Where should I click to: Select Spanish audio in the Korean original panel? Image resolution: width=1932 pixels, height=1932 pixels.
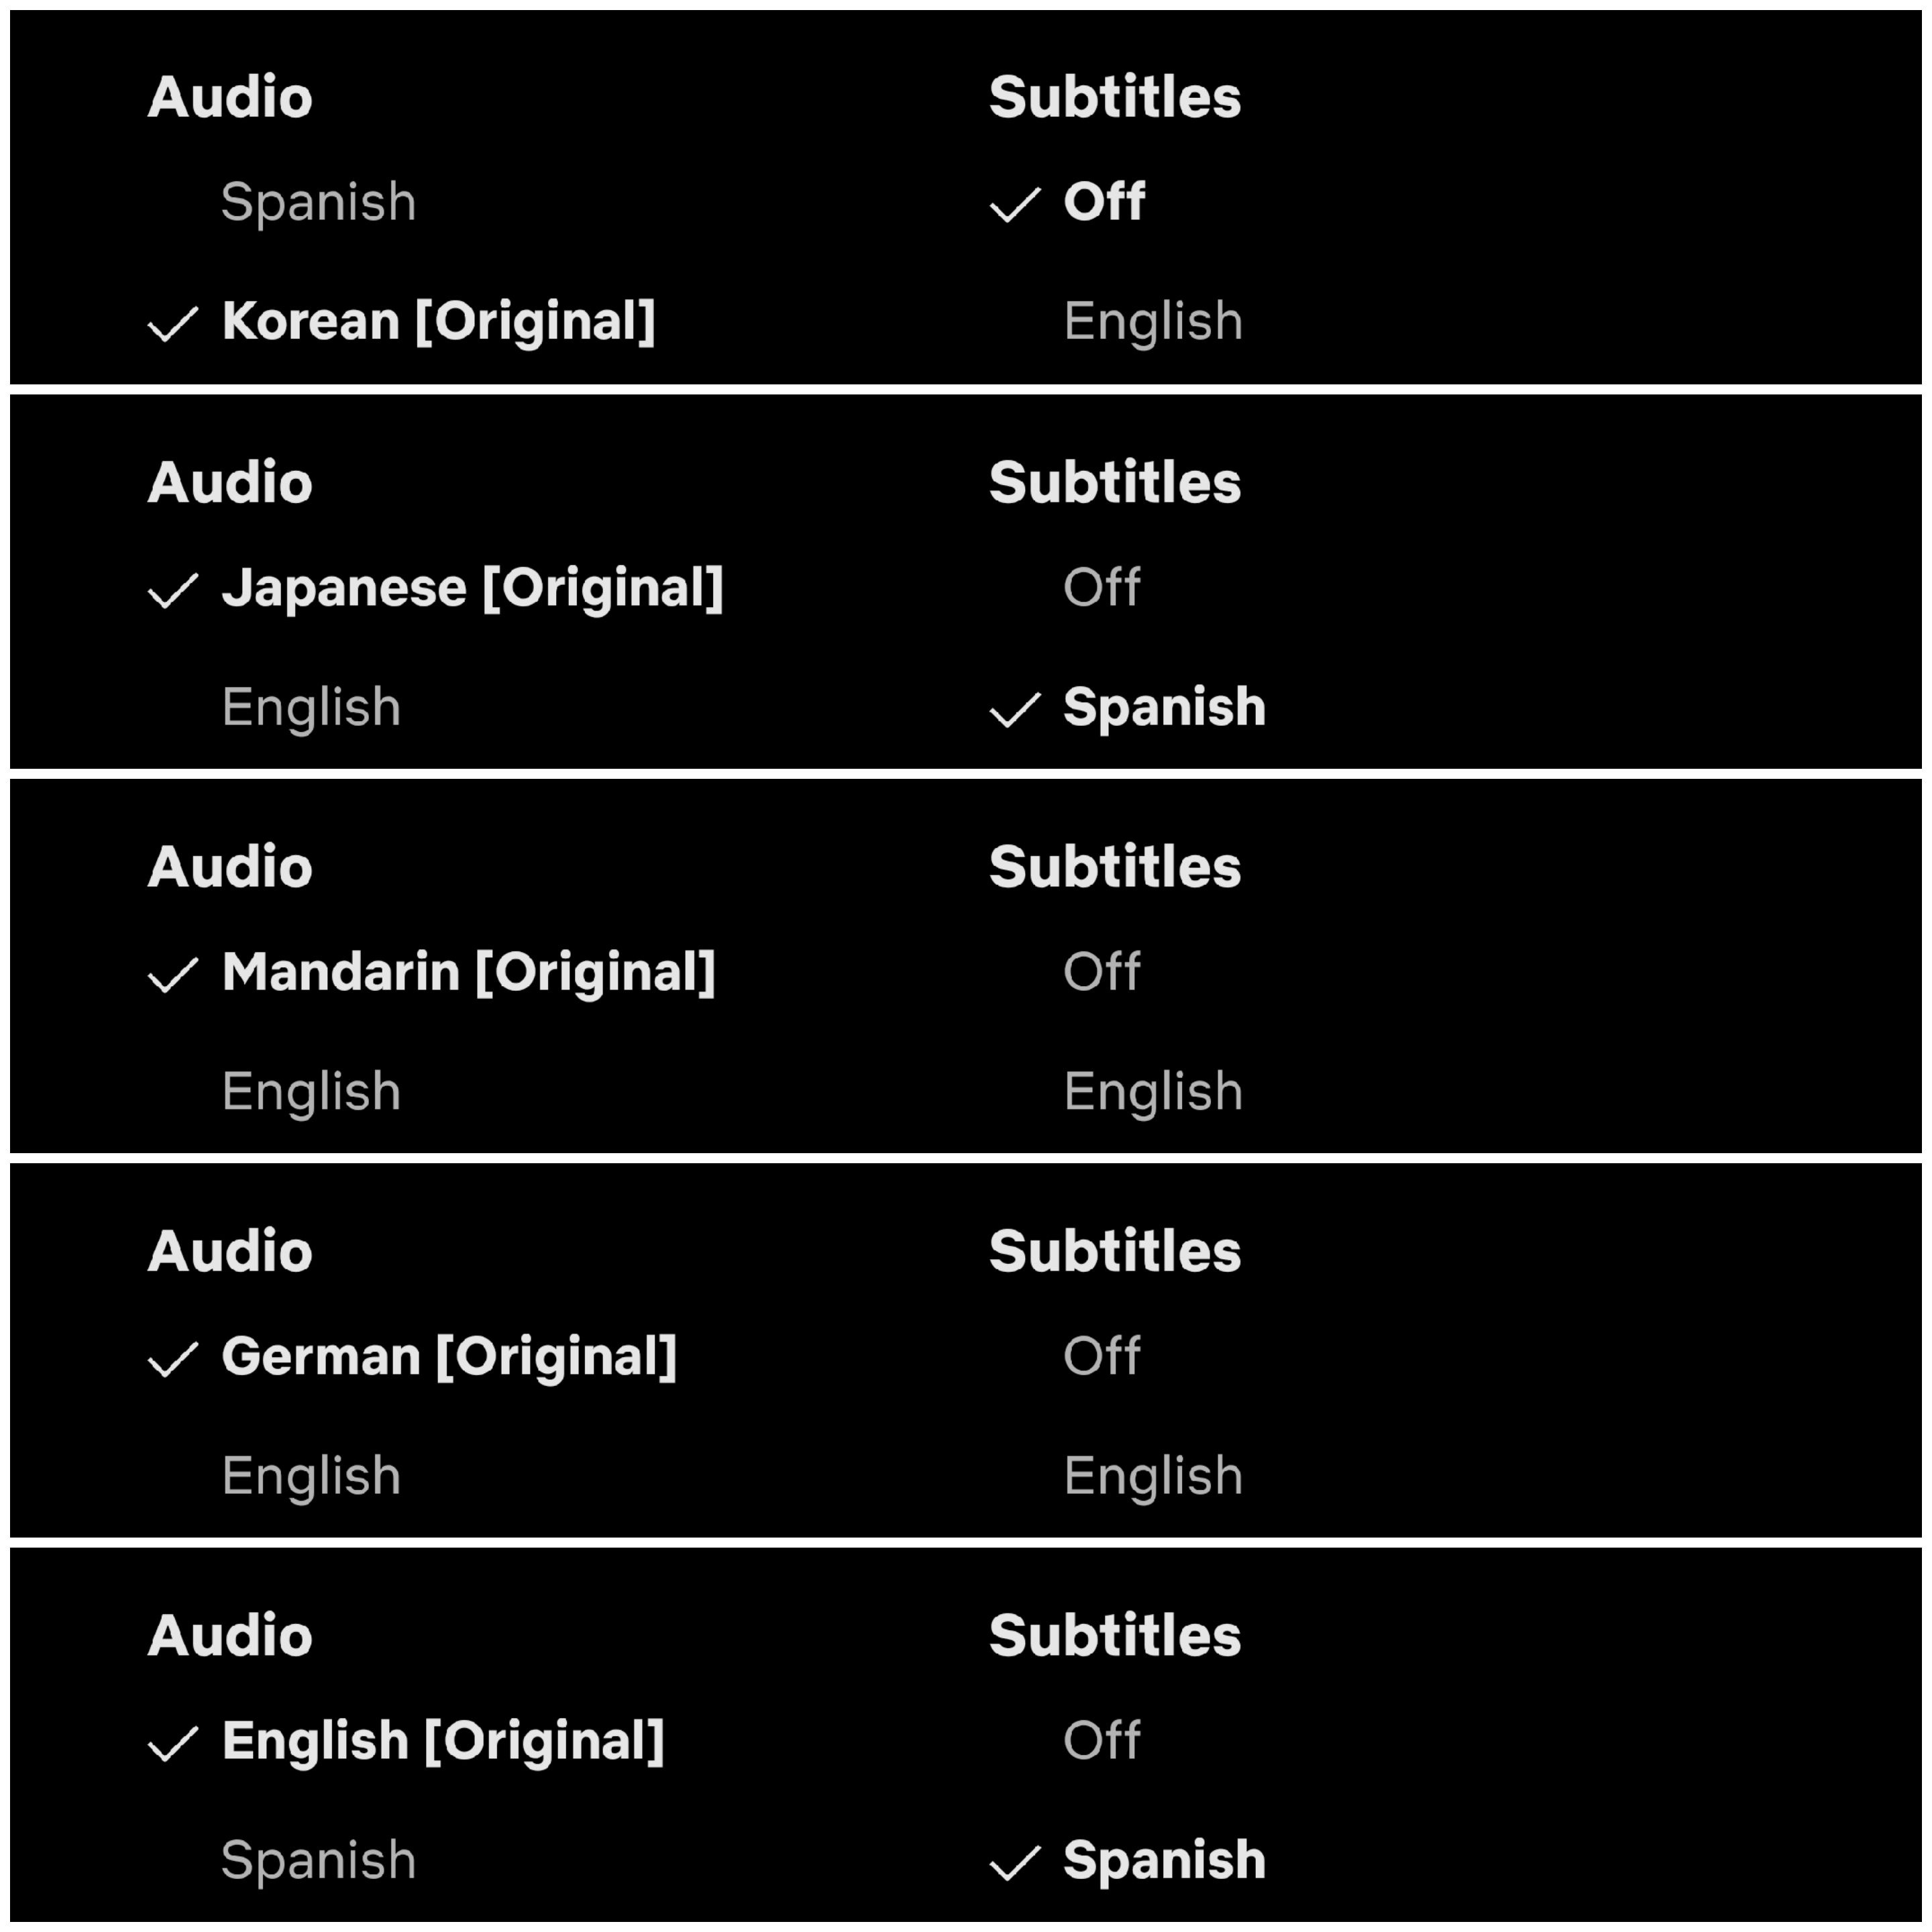coord(318,203)
